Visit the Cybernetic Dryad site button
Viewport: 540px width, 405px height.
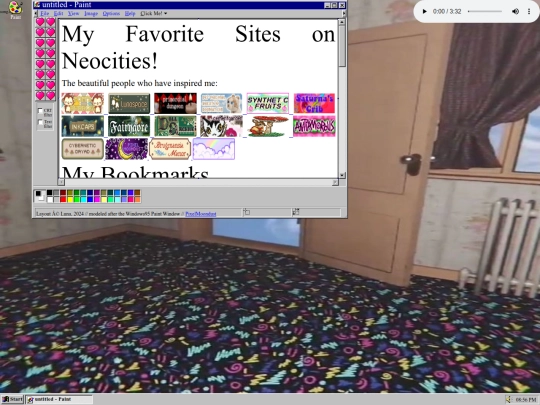(83, 149)
